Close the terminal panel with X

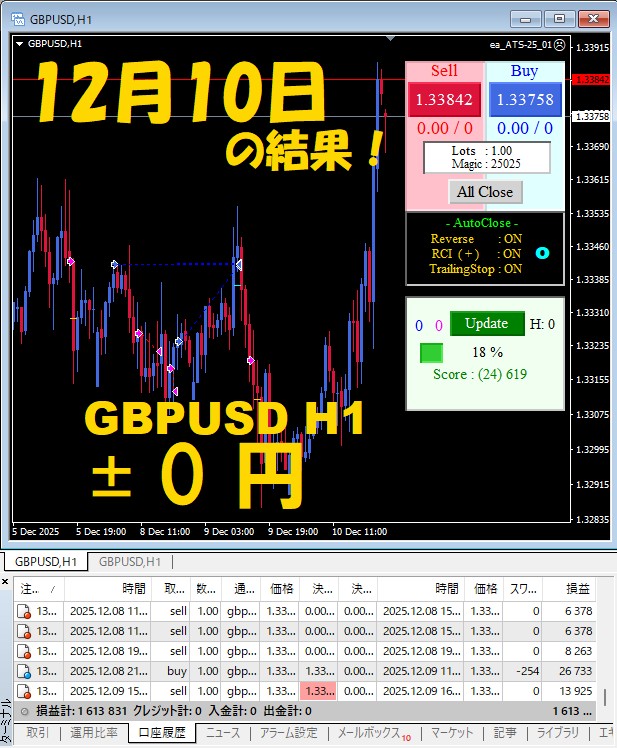[x=5, y=582]
